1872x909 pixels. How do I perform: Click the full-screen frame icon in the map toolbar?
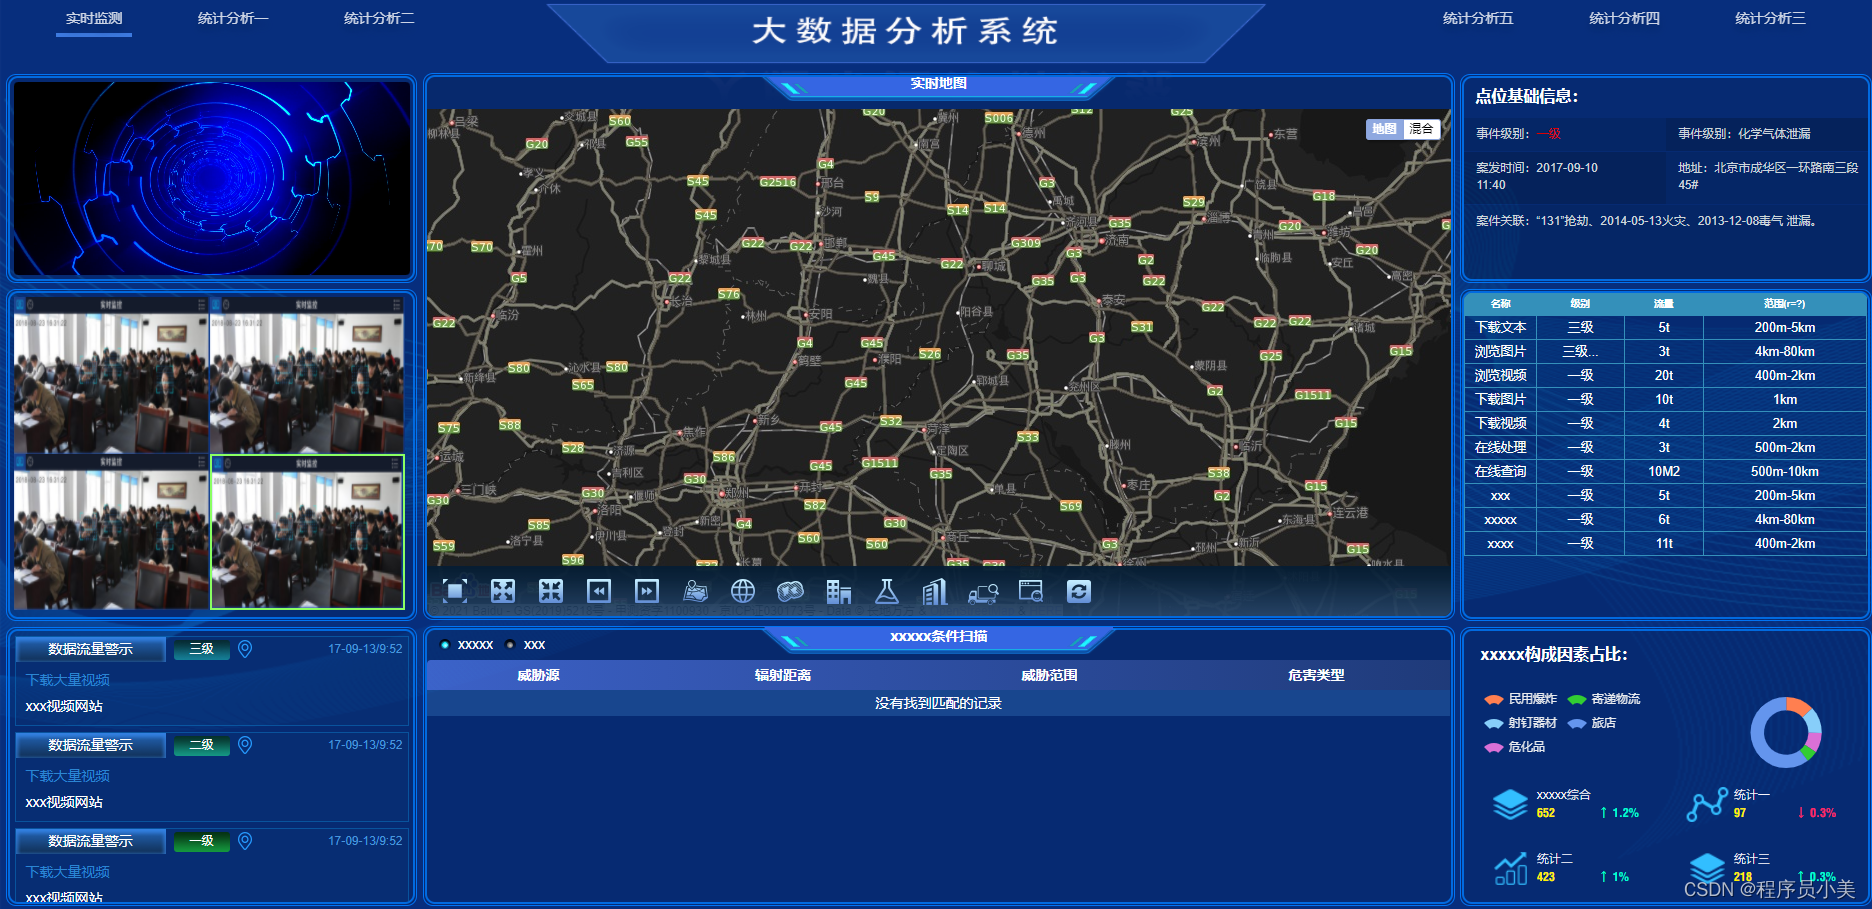(x=455, y=591)
